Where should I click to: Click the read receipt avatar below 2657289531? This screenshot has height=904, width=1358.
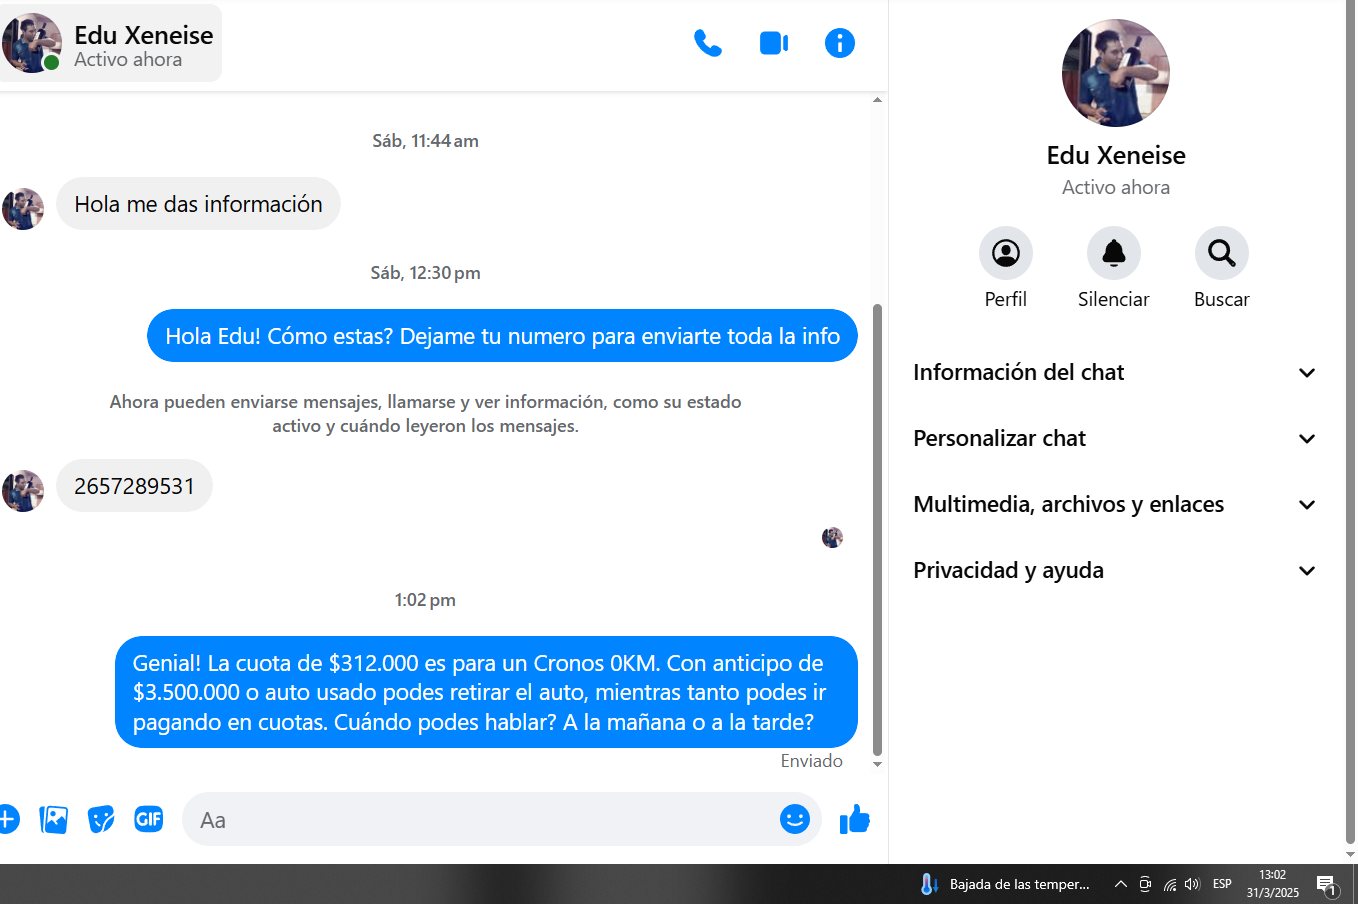[832, 538]
